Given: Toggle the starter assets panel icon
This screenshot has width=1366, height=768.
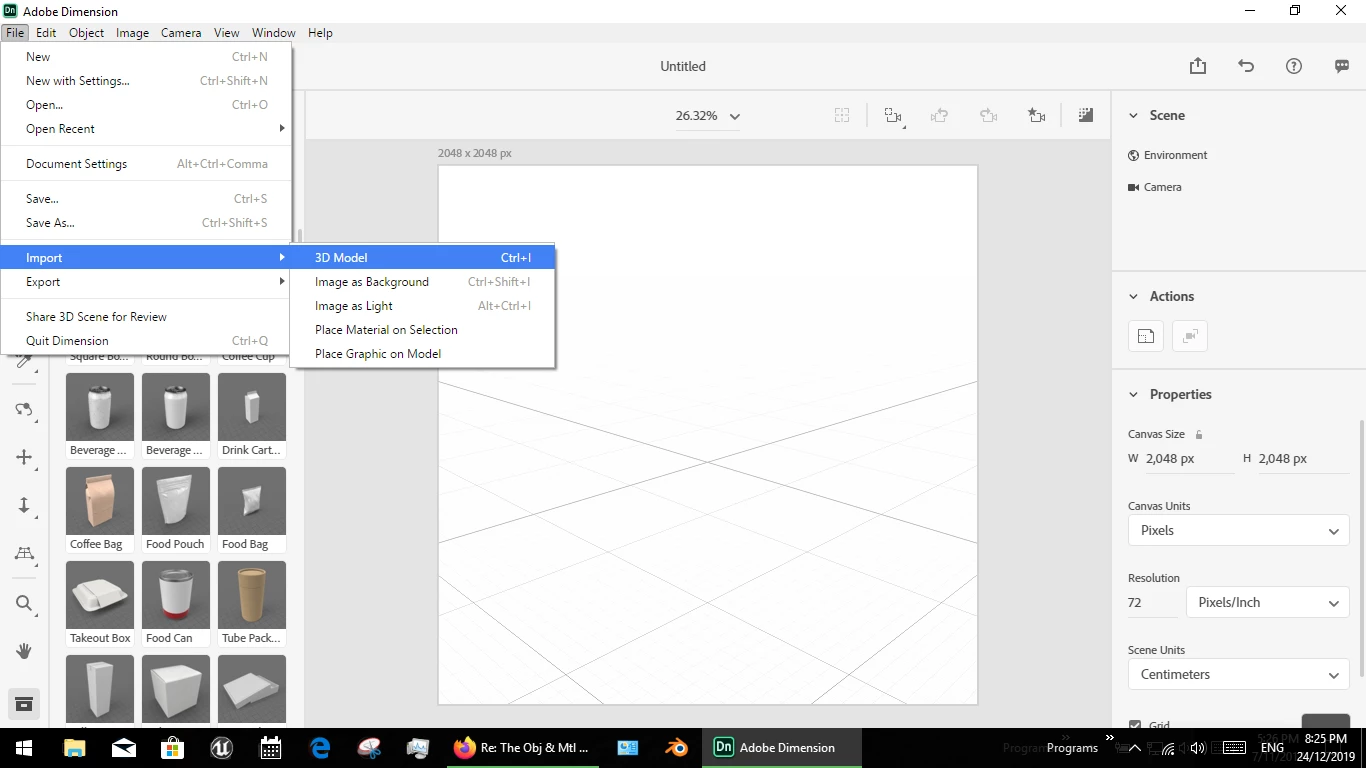Looking at the screenshot, I should (24, 704).
